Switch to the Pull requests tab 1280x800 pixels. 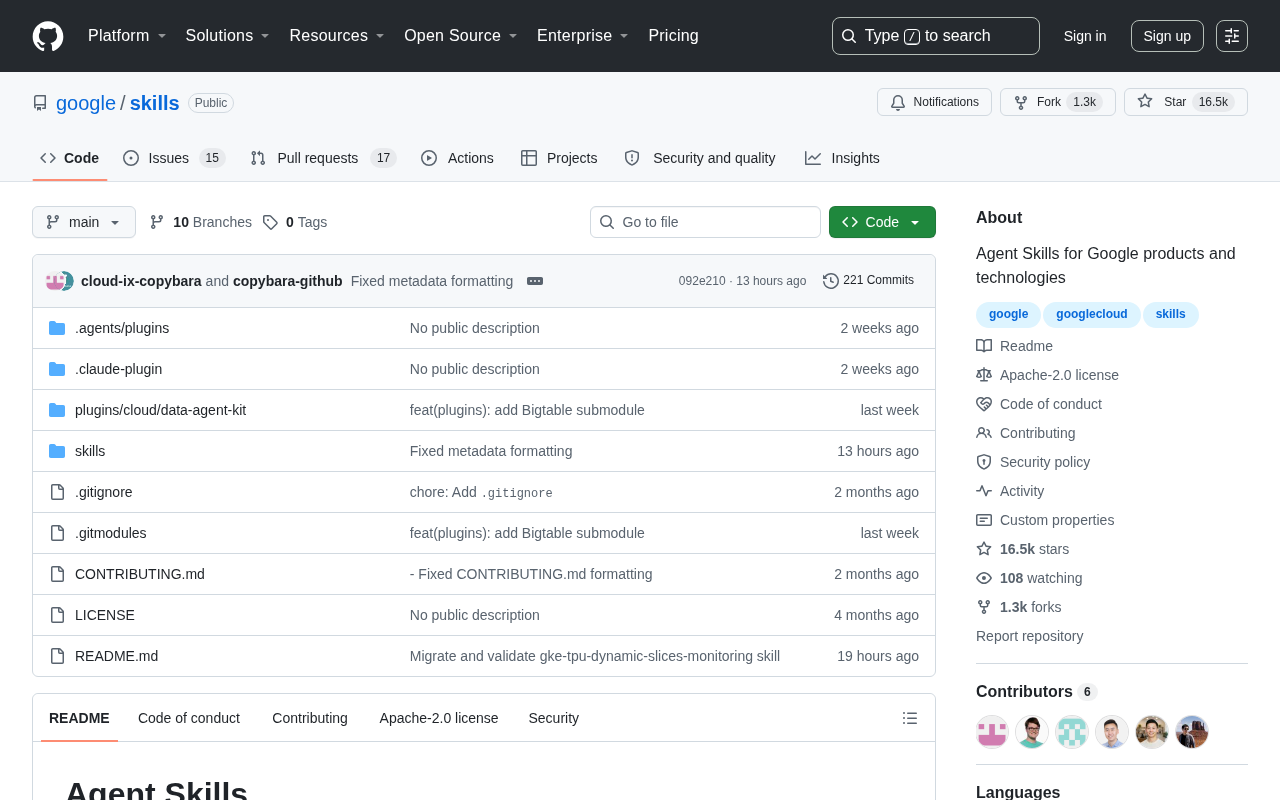point(323,158)
